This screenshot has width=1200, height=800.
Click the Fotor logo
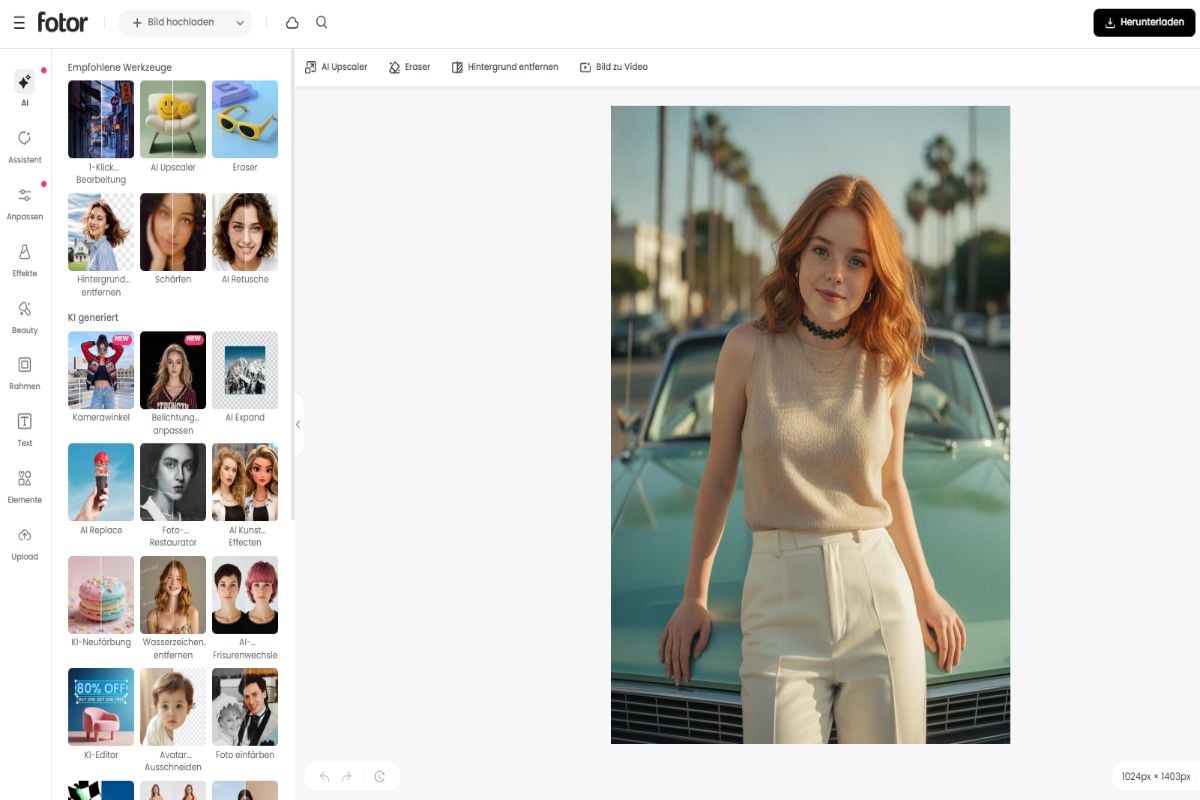(63, 22)
